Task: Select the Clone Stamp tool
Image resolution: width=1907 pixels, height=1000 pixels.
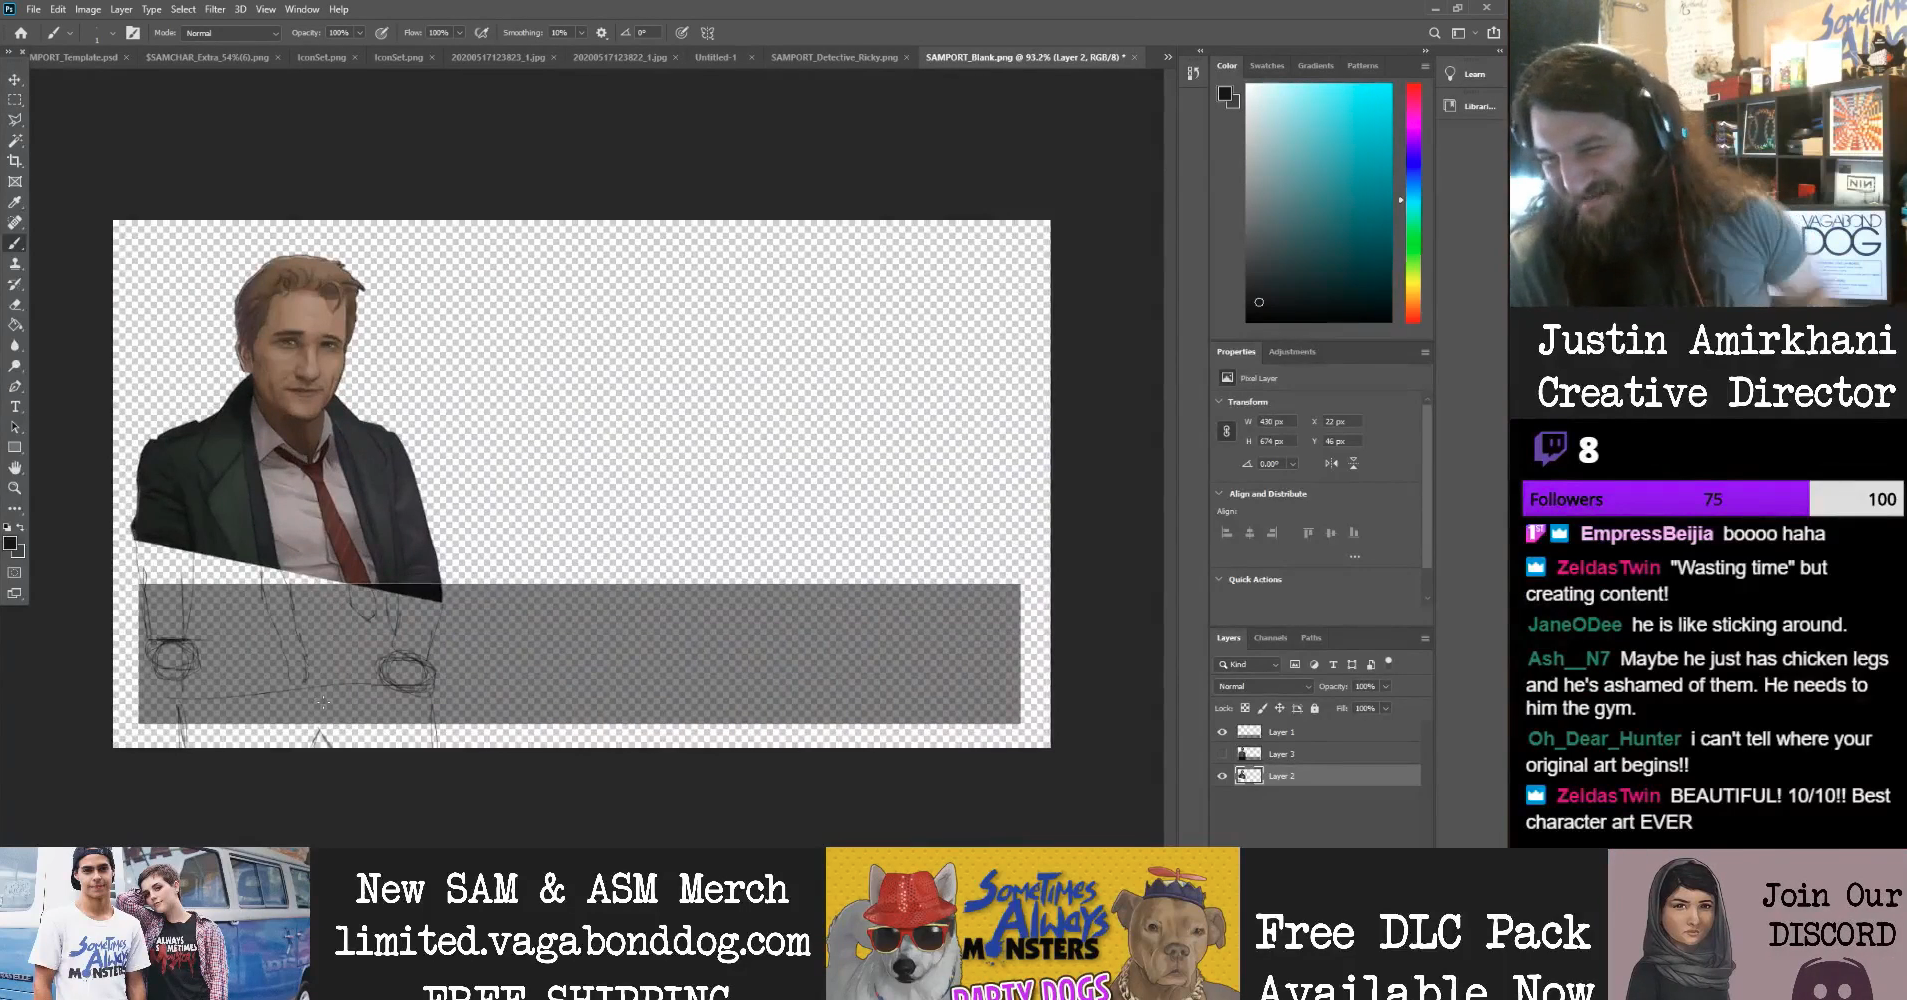Action: point(15,264)
